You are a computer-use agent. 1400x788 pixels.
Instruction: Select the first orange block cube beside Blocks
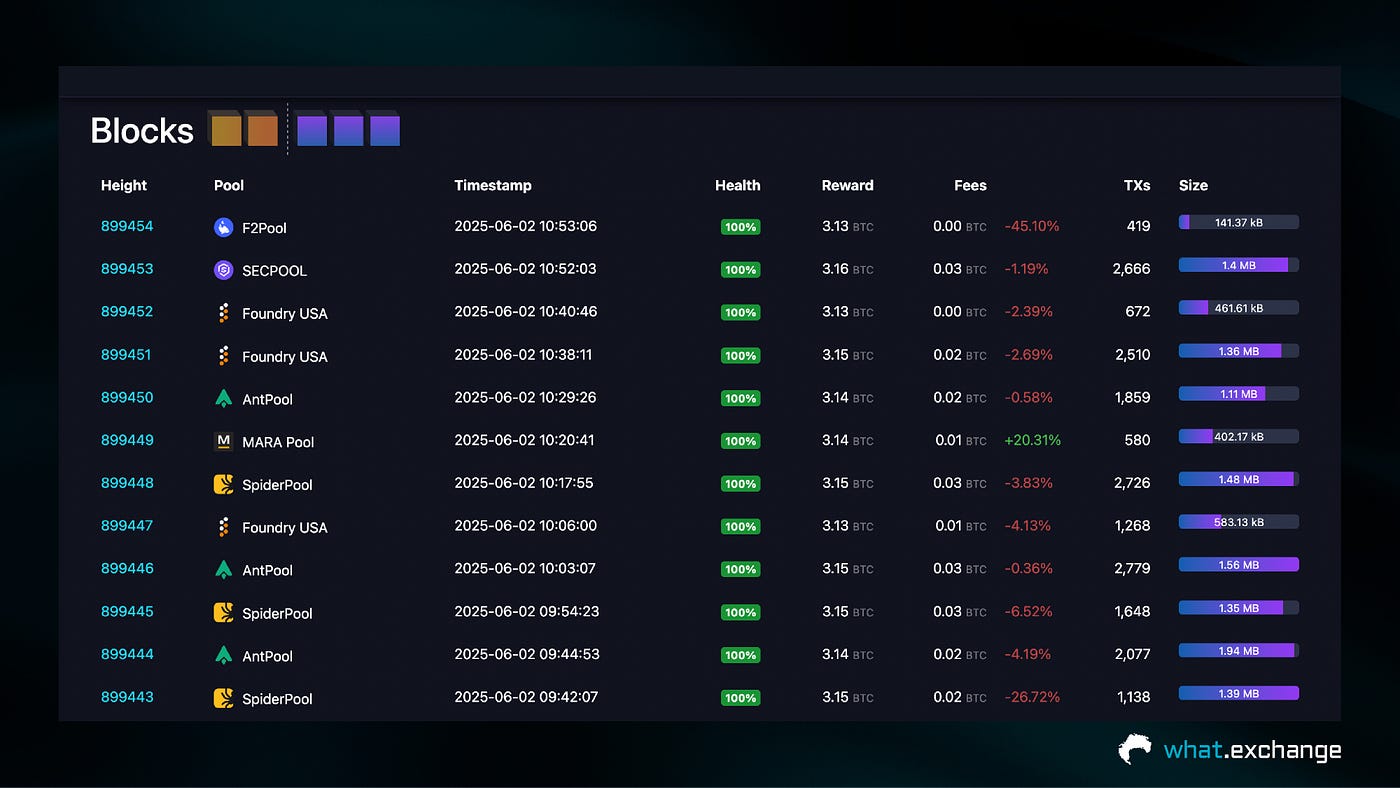coord(225,129)
